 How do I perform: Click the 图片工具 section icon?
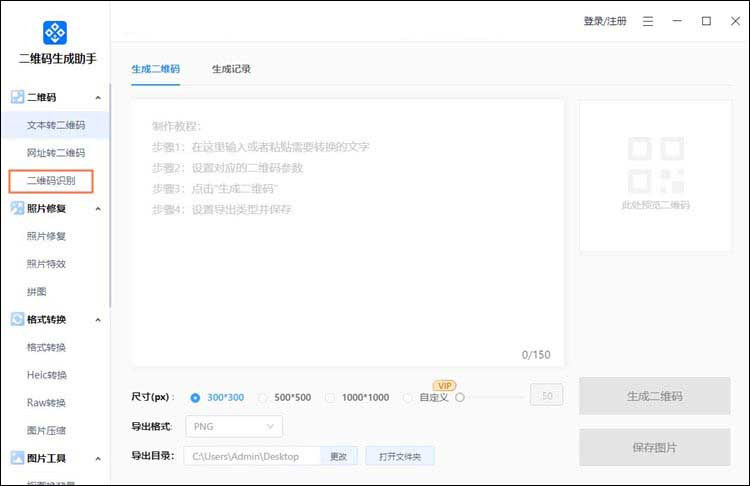[17, 458]
